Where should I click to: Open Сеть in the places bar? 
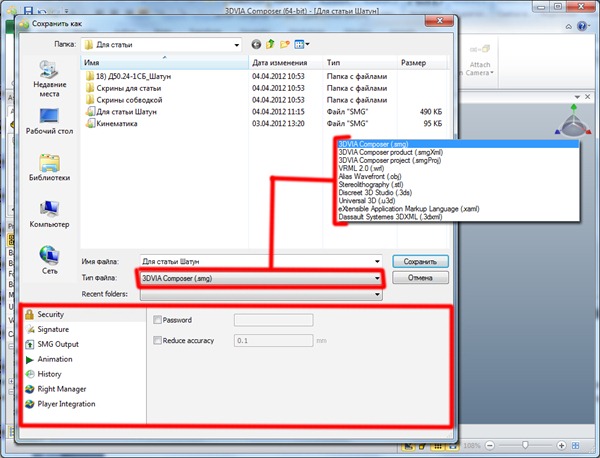pyautogui.click(x=49, y=260)
